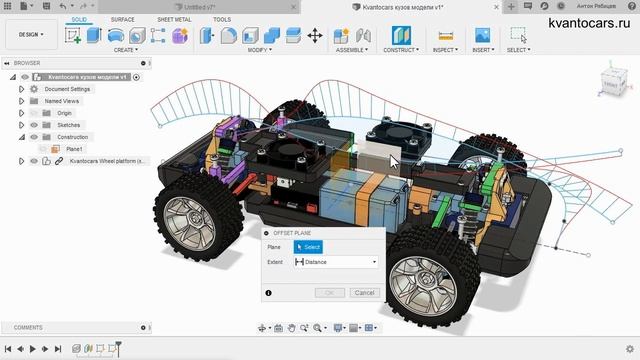The image size is (640, 360).
Task: Toggle visibility of Kvantocars Wheel platform
Action: 34,161
